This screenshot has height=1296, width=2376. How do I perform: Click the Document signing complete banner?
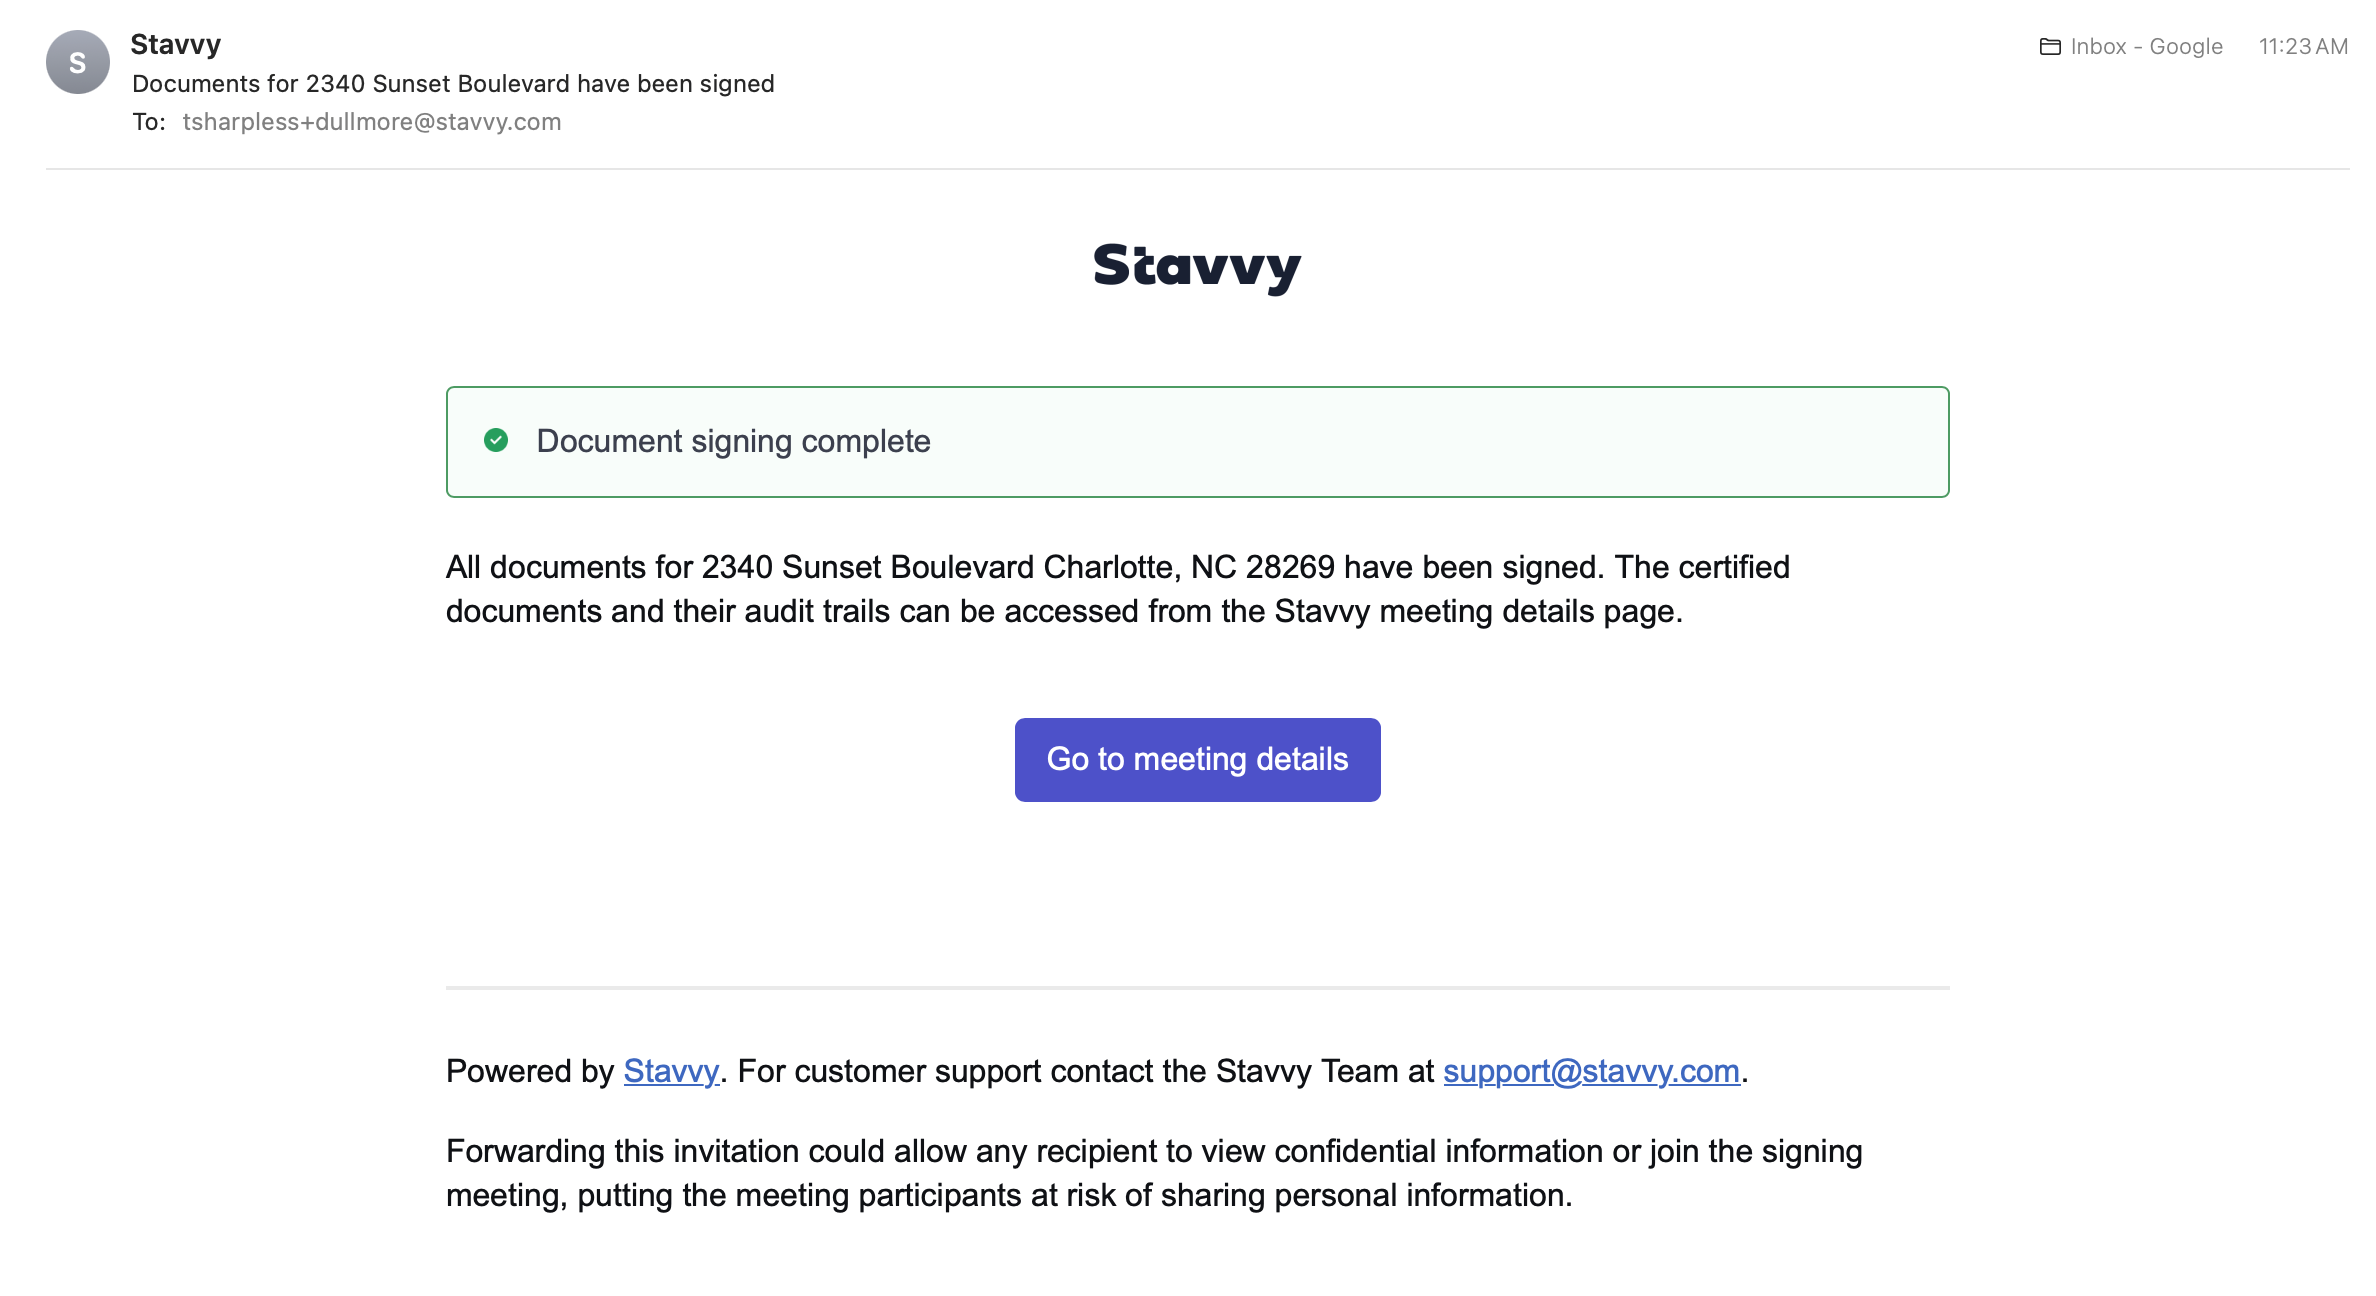click(x=1197, y=442)
